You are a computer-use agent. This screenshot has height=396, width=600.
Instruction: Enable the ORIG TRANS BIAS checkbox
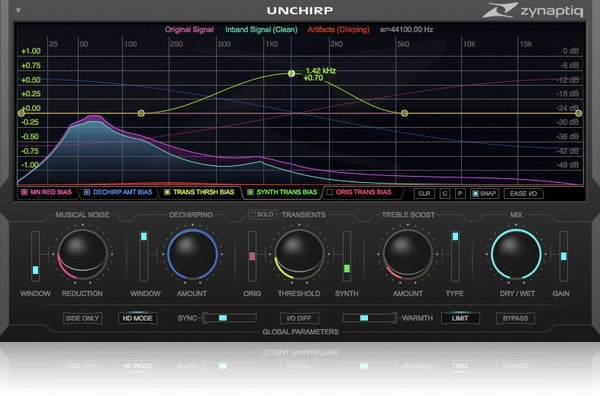pyautogui.click(x=329, y=192)
